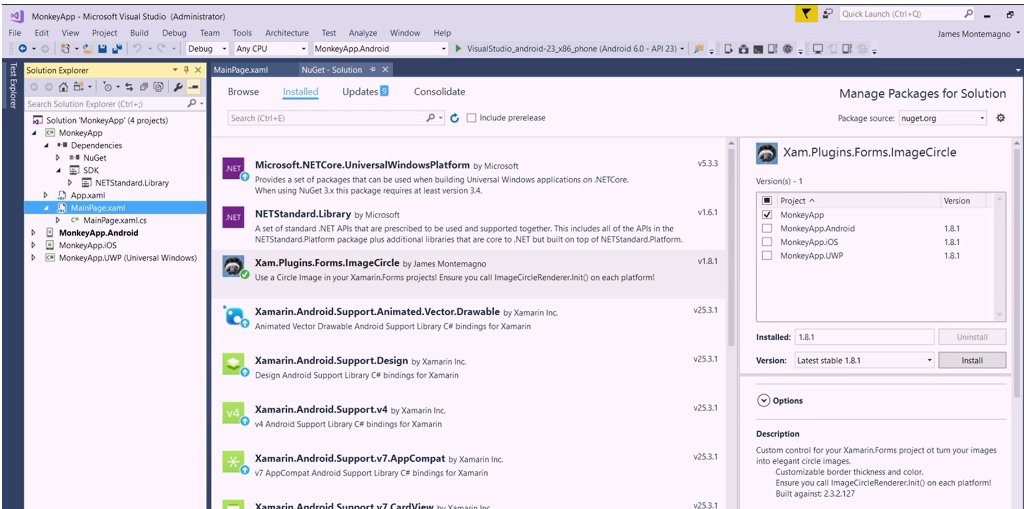Click the Xam.Plugins.Forms.ImageCircle package icon in list
The height and width of the screenshot is (509, 1024).
point(234,267)
